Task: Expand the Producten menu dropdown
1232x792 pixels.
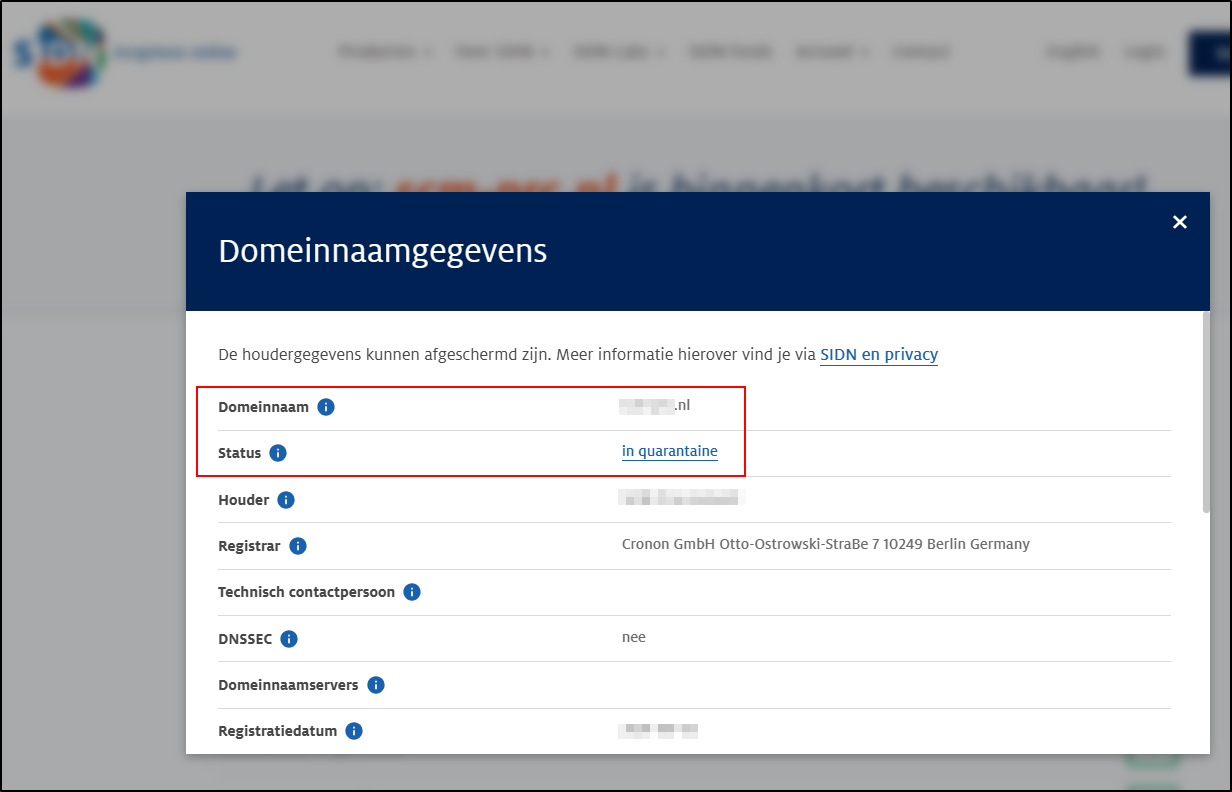Action: click(385, 52)
